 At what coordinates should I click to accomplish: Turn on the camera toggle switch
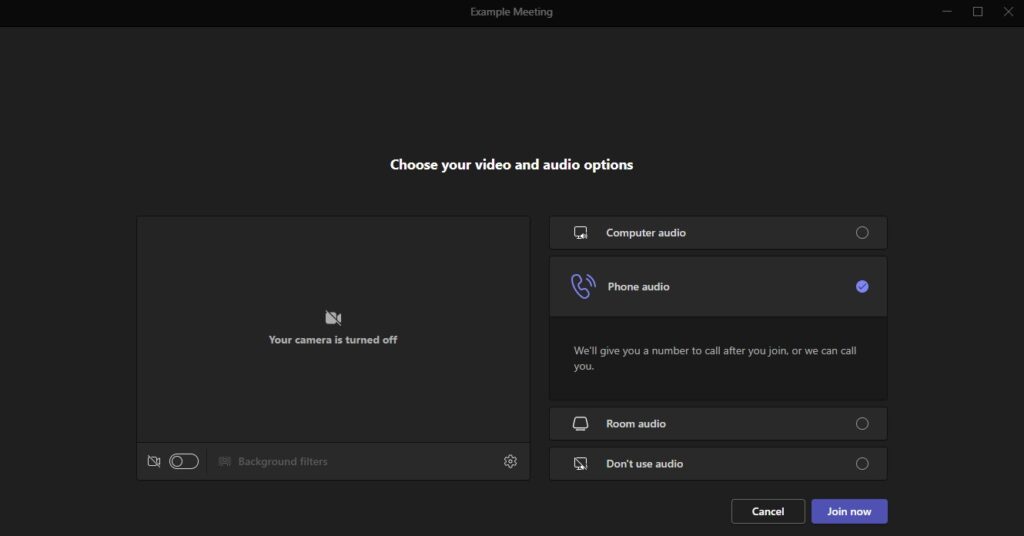coord(184,462)
